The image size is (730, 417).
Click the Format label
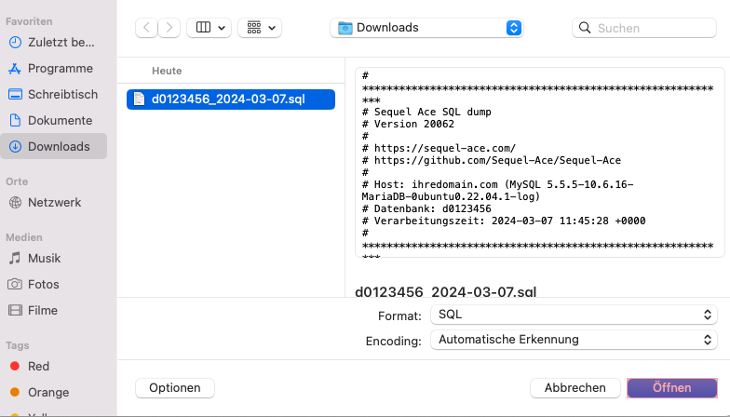399,316
